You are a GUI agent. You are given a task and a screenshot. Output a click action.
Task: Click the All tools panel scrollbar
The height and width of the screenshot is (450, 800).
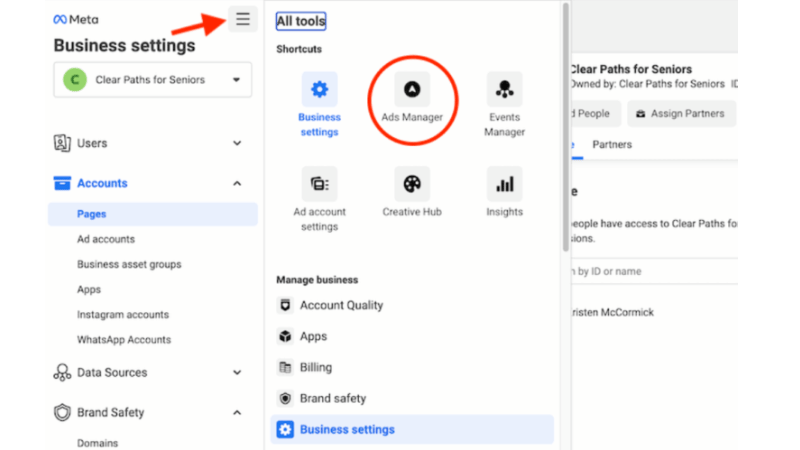(x=565, y=128)
